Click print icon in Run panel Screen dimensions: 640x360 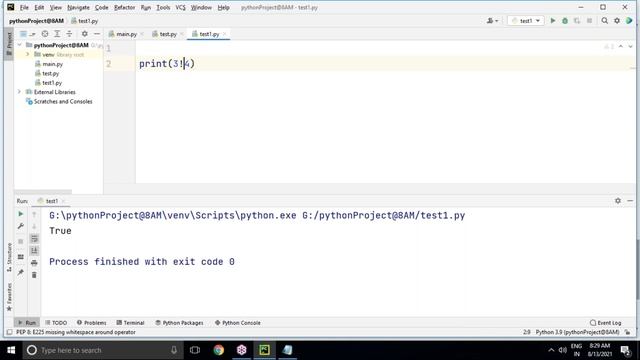[x=34, y=263]
